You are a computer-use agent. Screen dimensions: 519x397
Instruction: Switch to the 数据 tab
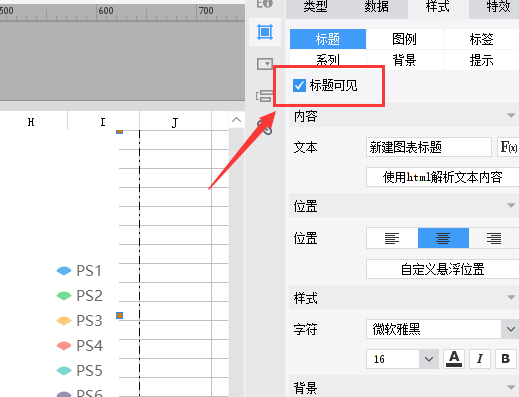(x=376, y=7)
